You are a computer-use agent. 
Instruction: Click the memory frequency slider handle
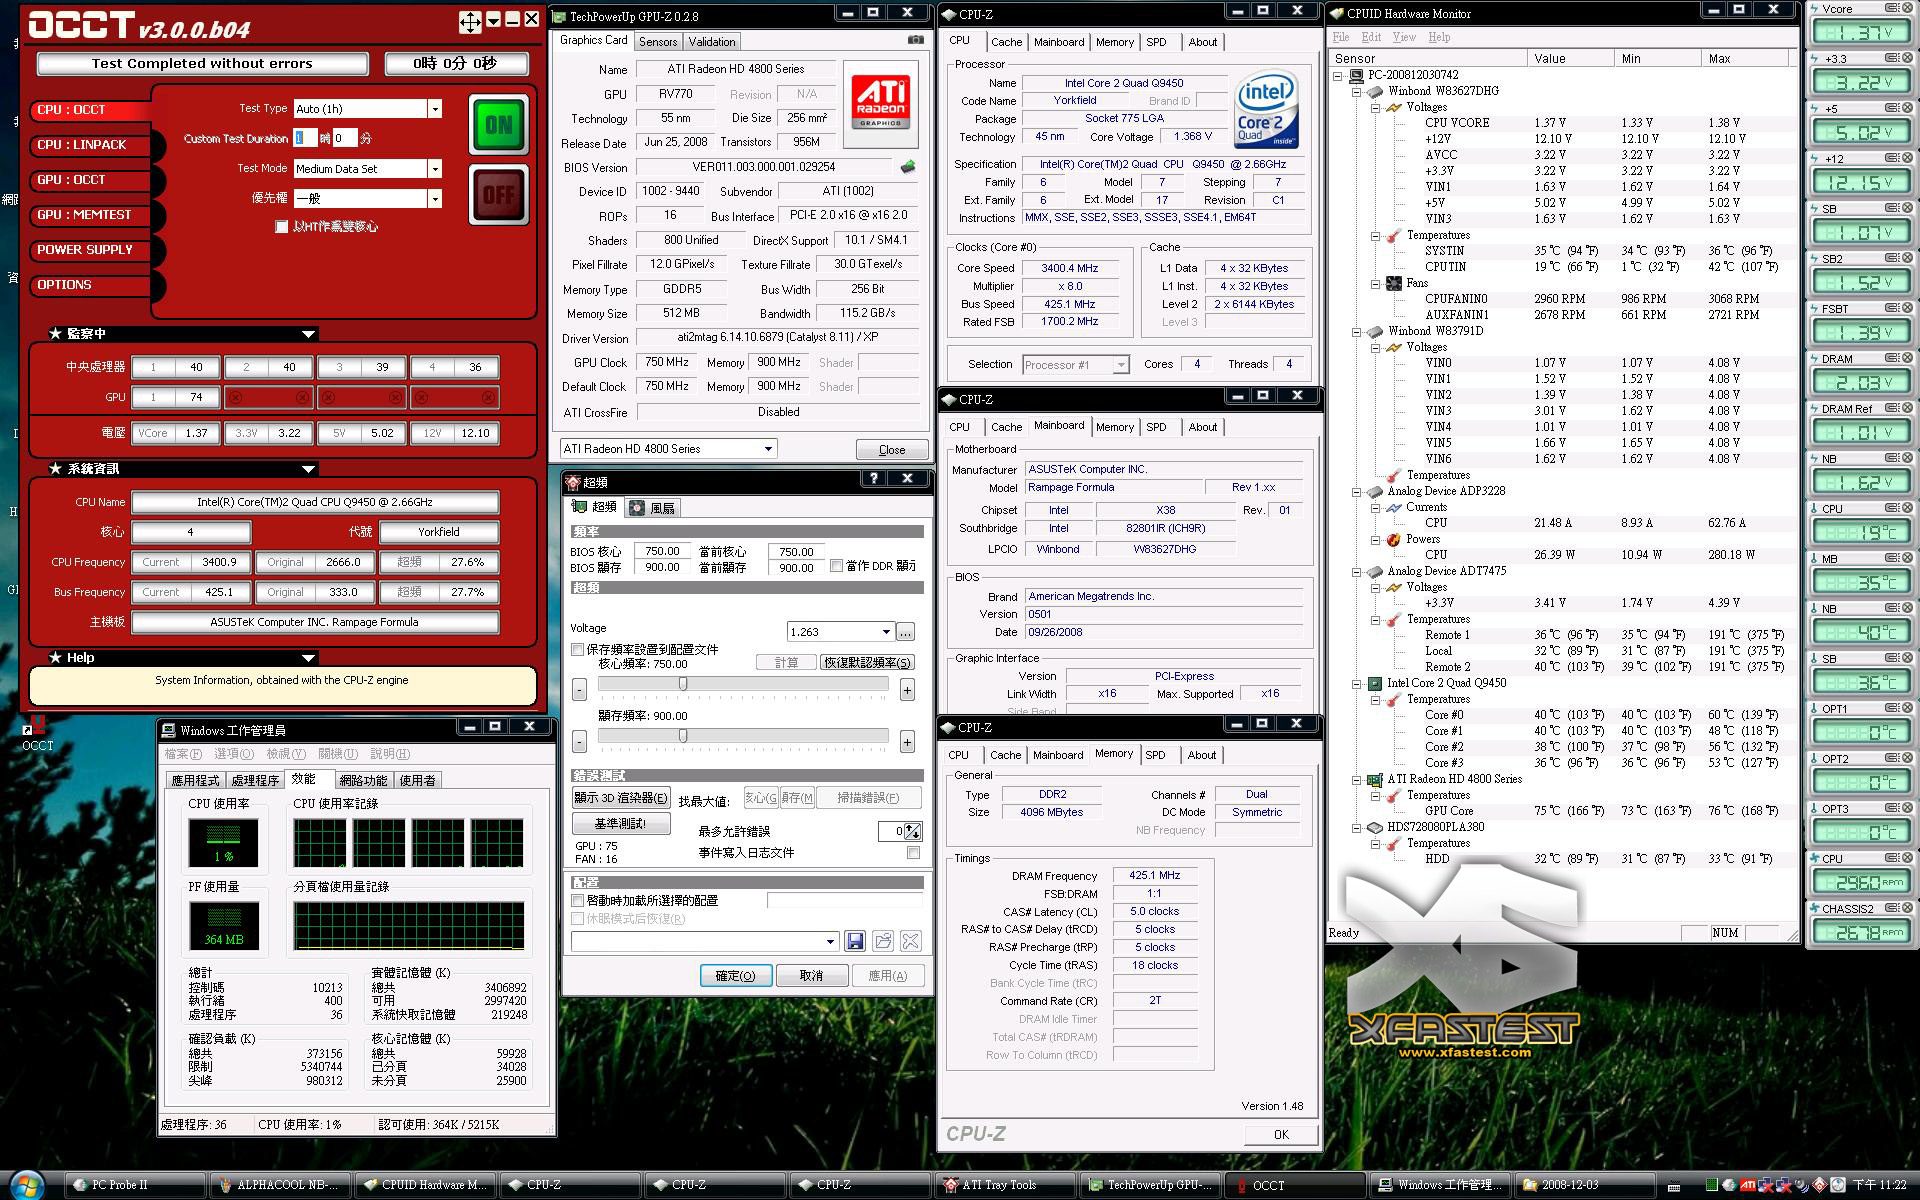[683, 736]
